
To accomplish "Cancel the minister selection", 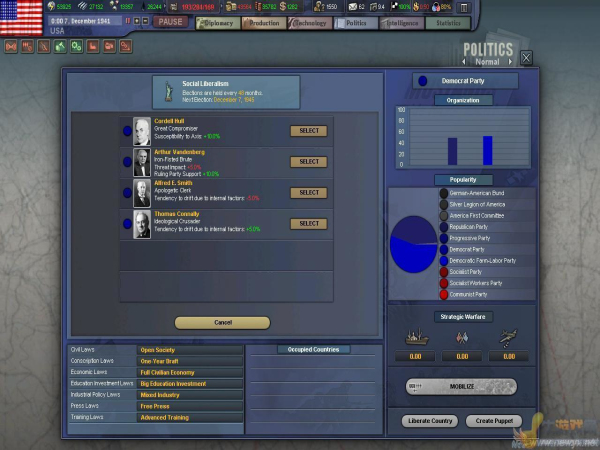I will [222, 323].
